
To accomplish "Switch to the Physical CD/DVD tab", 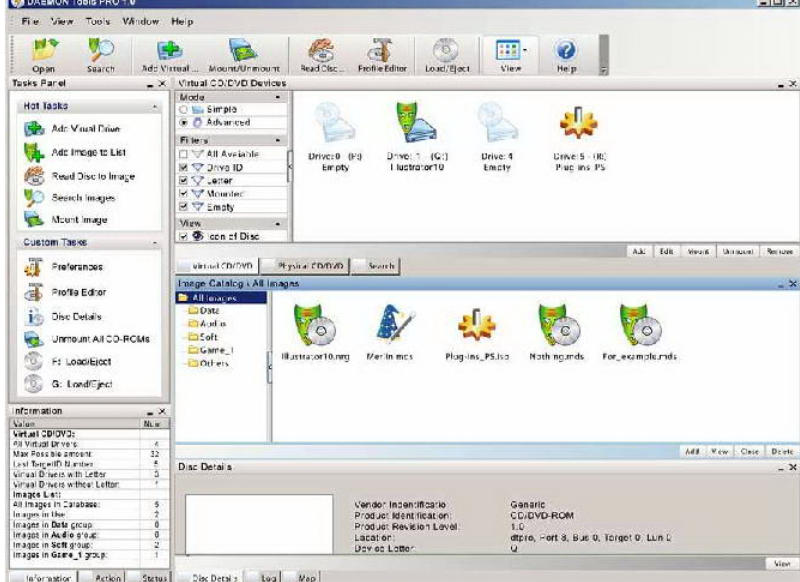I will point(305,266).
